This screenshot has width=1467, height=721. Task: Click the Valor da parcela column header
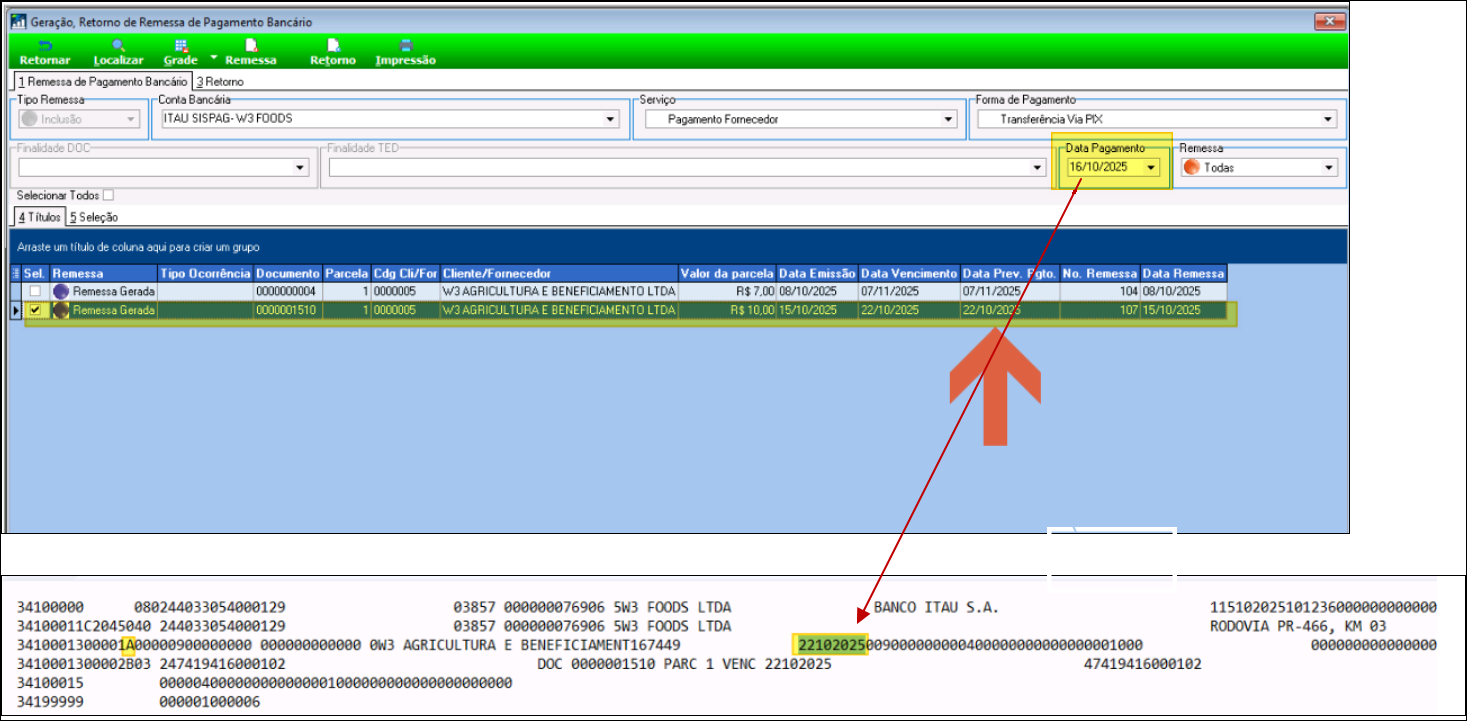pos(726,274)
